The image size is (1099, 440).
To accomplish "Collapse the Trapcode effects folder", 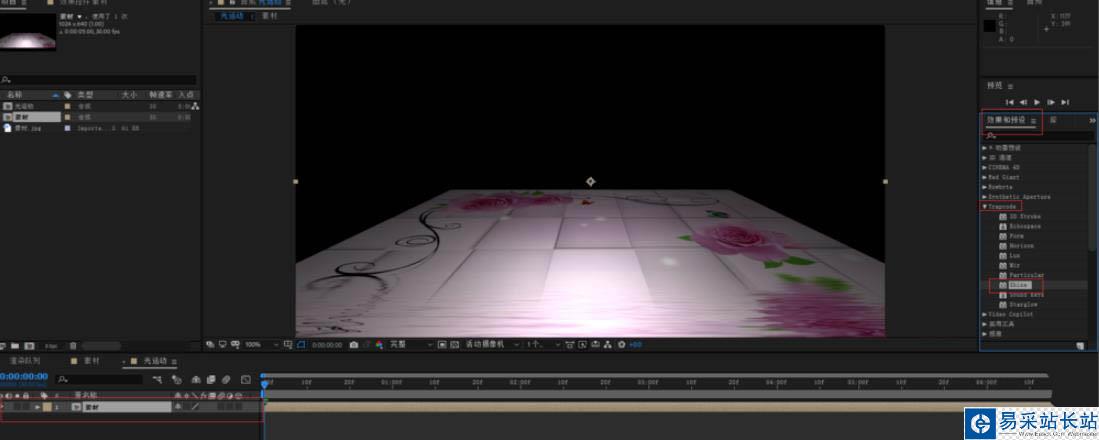I will tap(985, 207).
